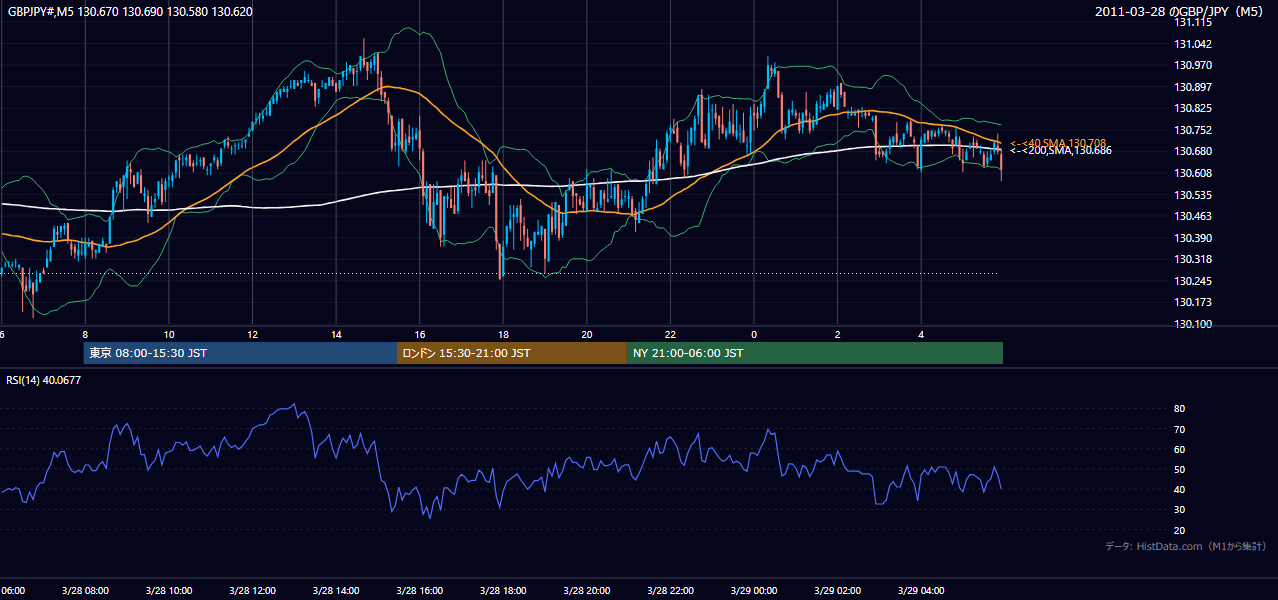Click hour 10 on the price chart time axis
This screenshot has width=1278, height=600.
click(x=169, y=335)
